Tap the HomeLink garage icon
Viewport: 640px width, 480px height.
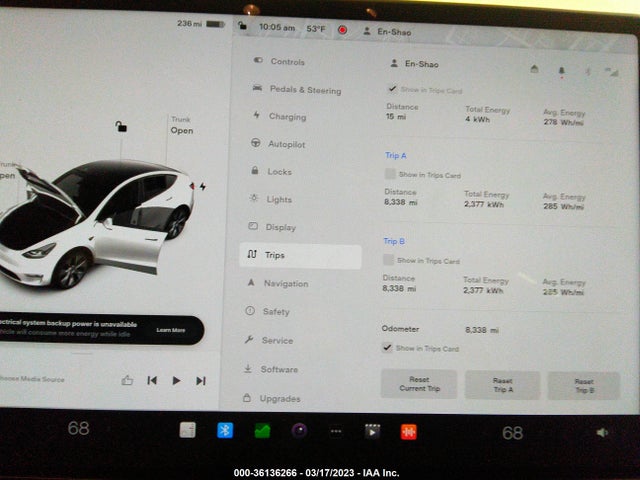tap(534, 69)
